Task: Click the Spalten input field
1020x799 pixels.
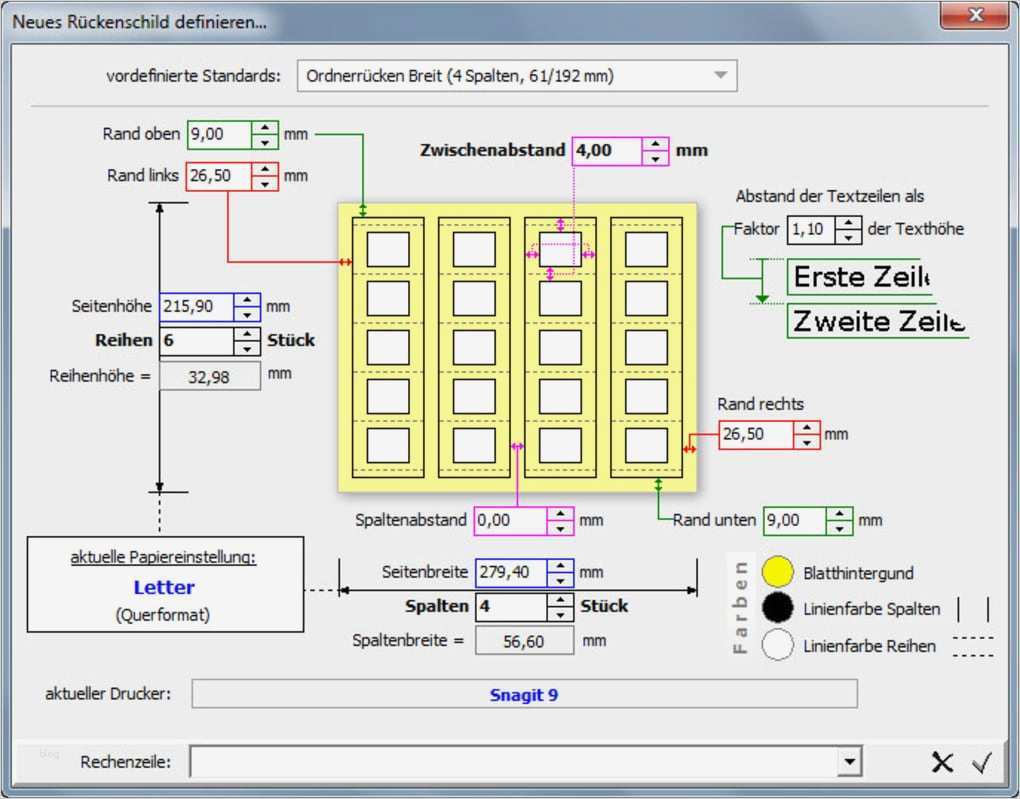Action: point(512,607)
